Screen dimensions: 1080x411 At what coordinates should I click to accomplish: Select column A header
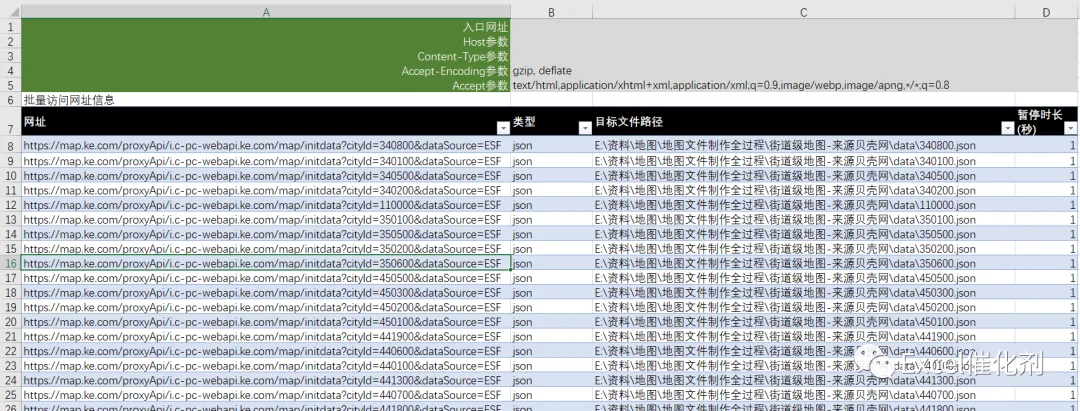point(267,12)
